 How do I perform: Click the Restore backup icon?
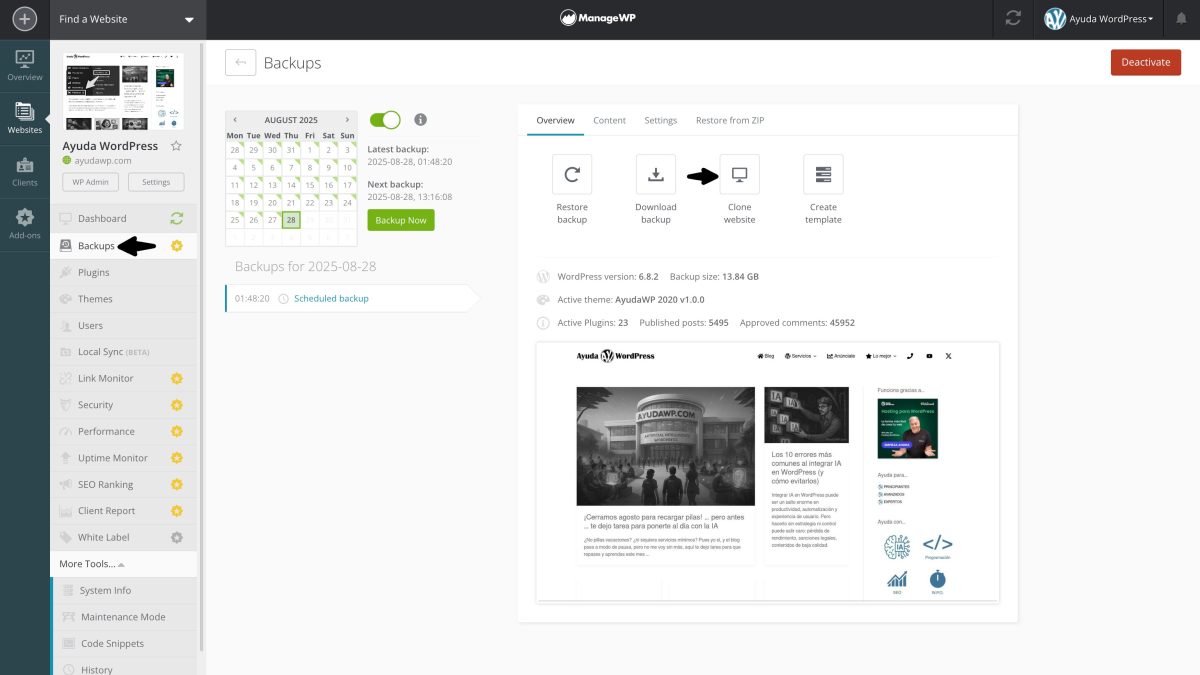click(x=571, y=174)
